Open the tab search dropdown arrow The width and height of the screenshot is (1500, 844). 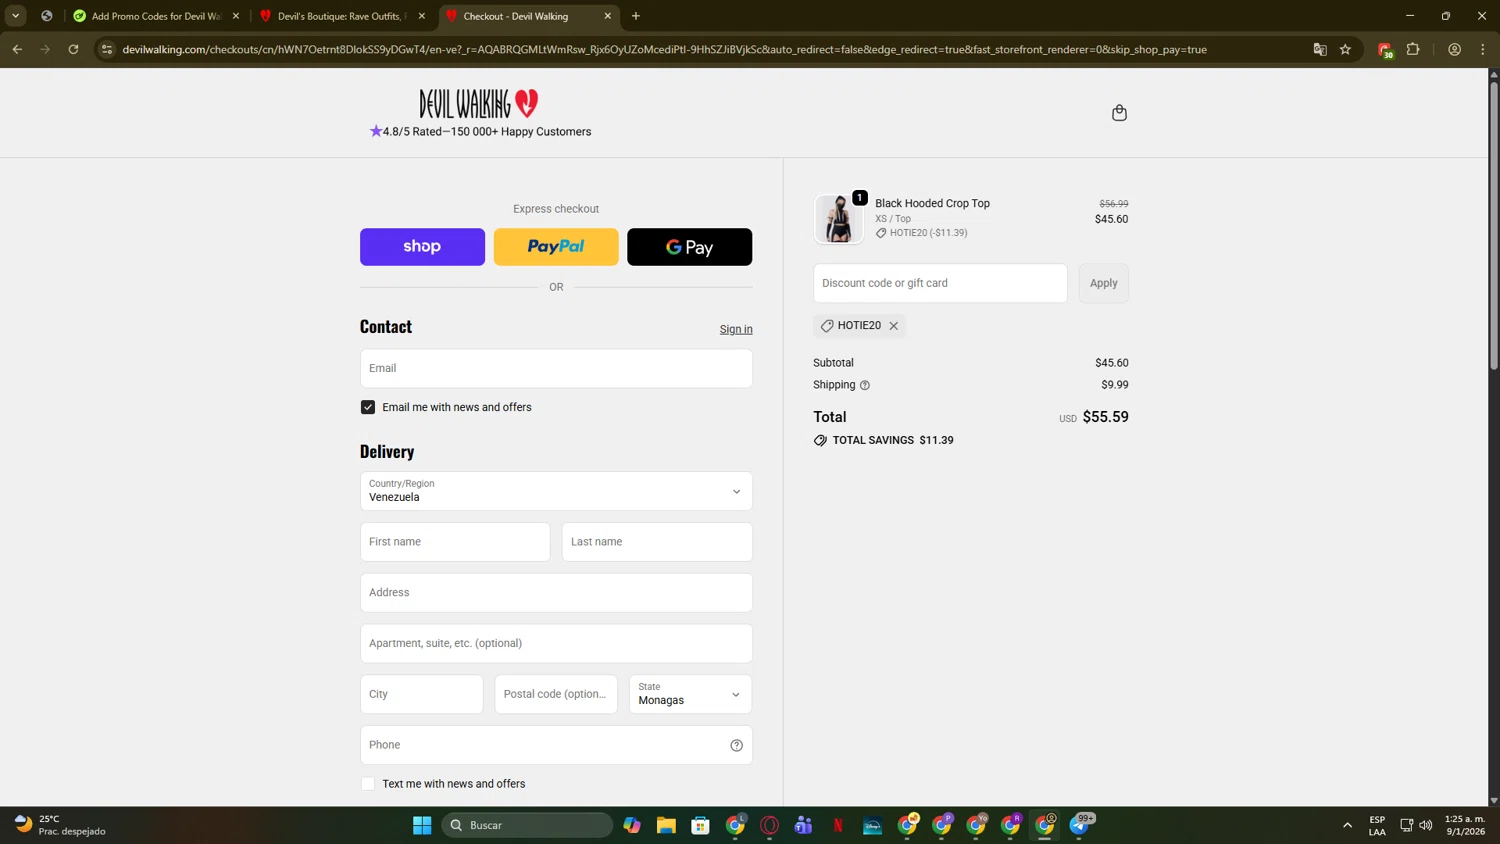point(16,16)
